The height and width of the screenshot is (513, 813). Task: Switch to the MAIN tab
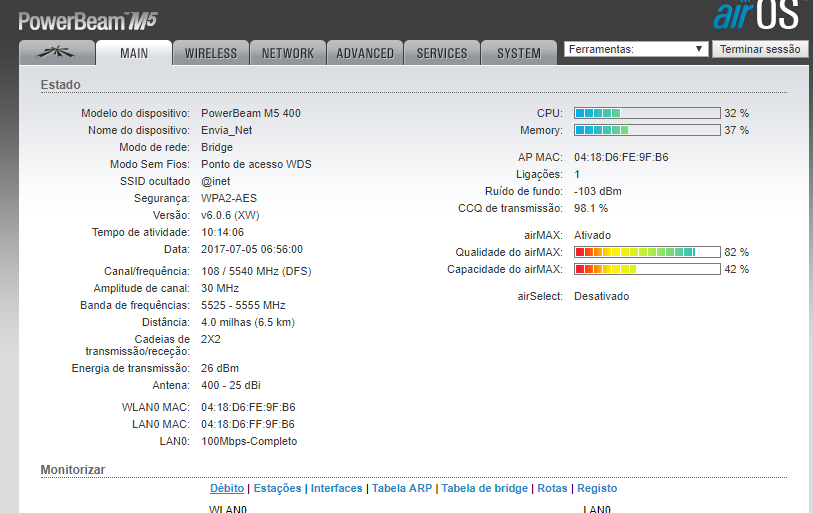134,53
